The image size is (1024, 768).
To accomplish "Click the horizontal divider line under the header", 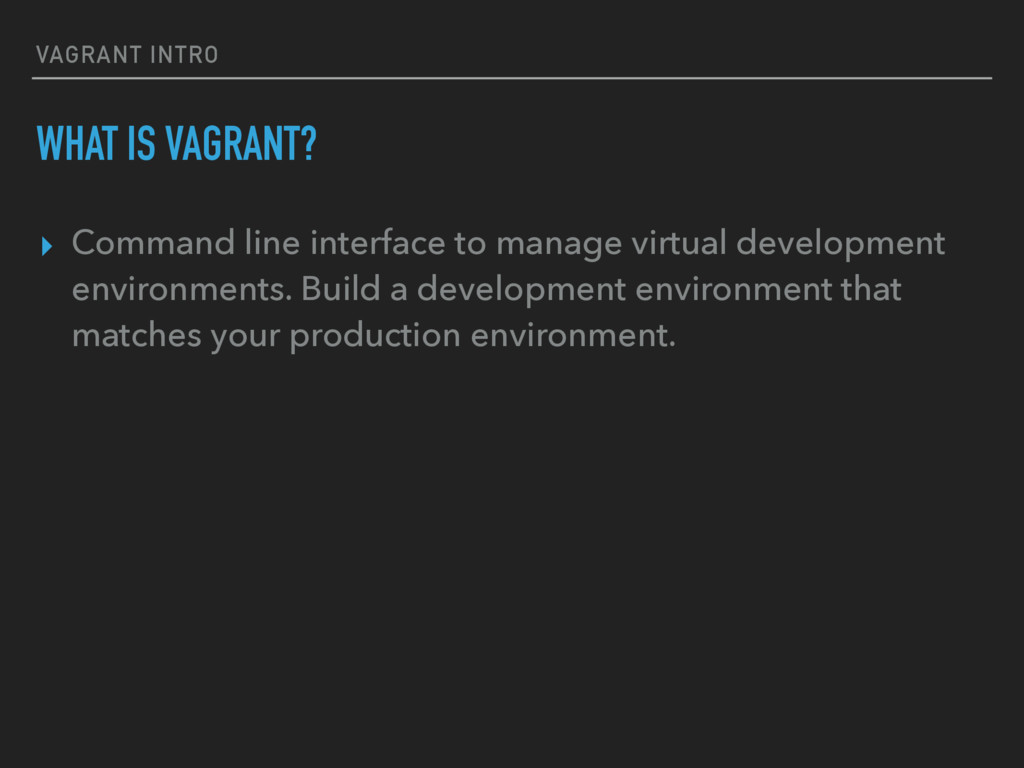I will [512, 78].
